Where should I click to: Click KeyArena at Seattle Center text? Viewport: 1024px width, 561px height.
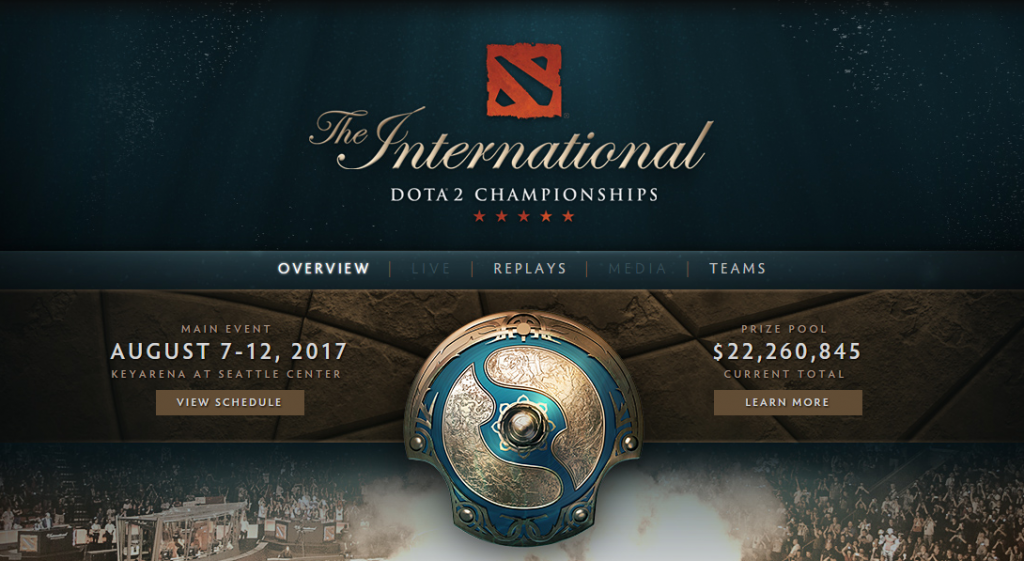(x=226, y=375)
